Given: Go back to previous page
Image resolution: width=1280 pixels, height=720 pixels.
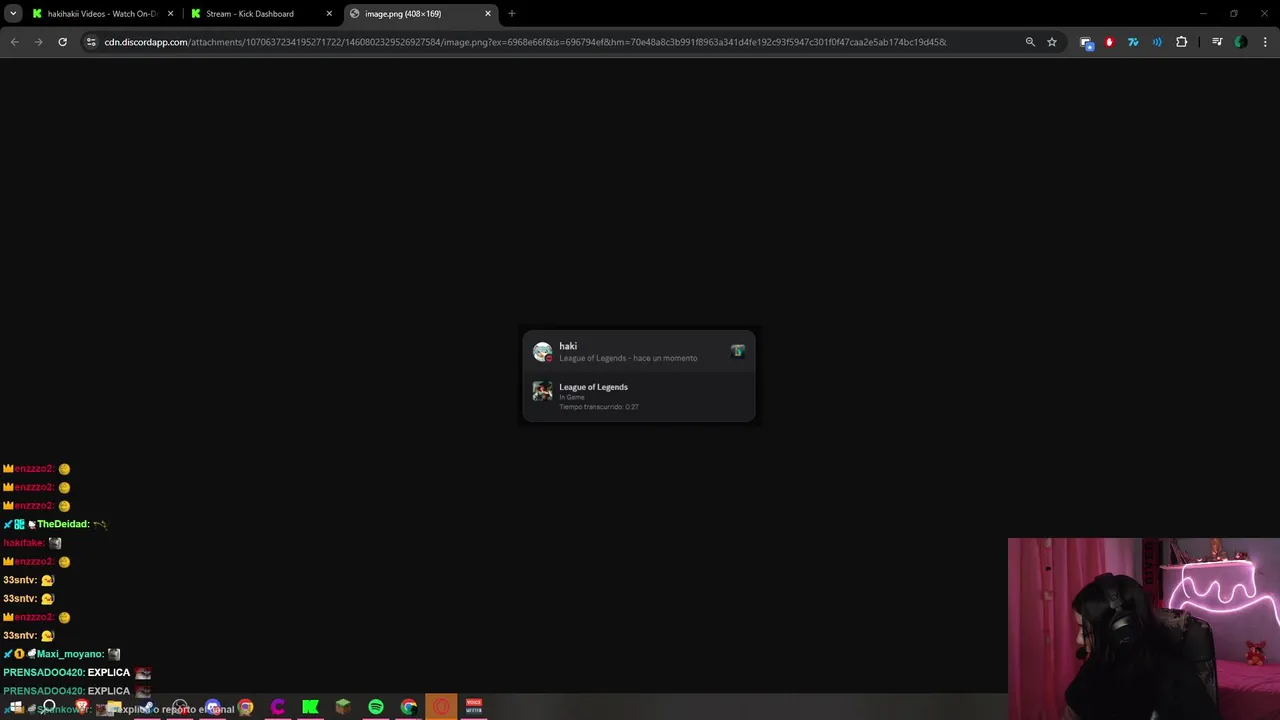Looking at the screenshot, I should (x=14, y=42).
